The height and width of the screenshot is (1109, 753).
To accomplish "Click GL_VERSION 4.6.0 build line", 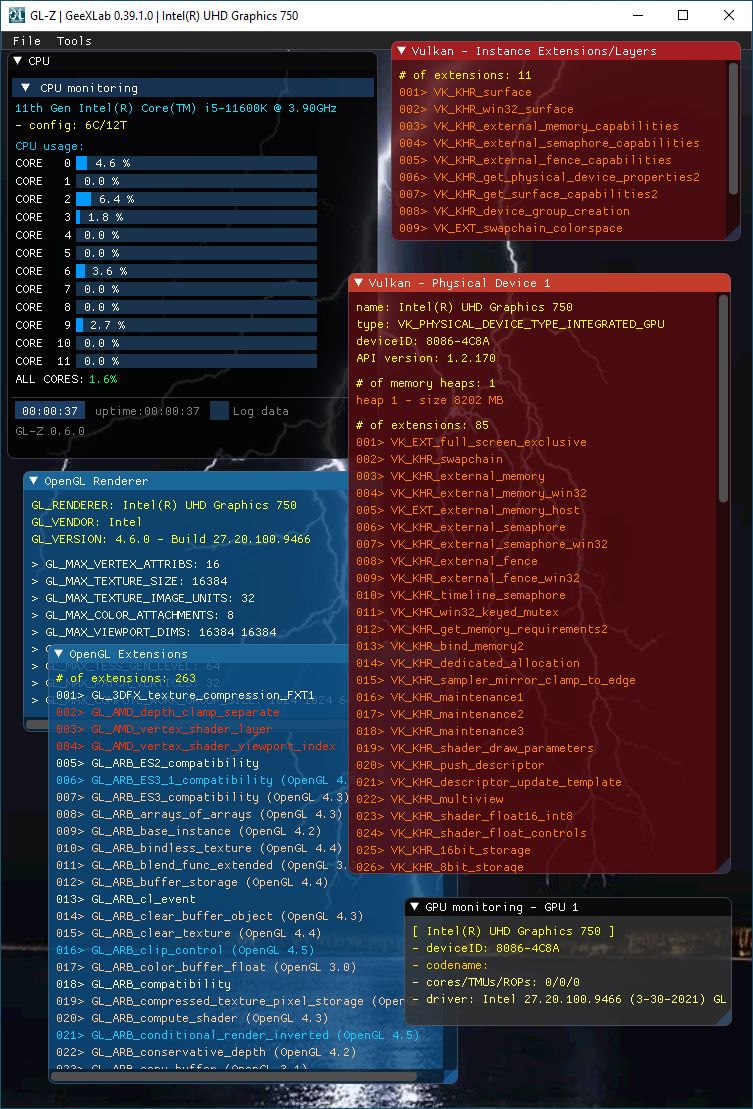I will click(x=170, y=539).
